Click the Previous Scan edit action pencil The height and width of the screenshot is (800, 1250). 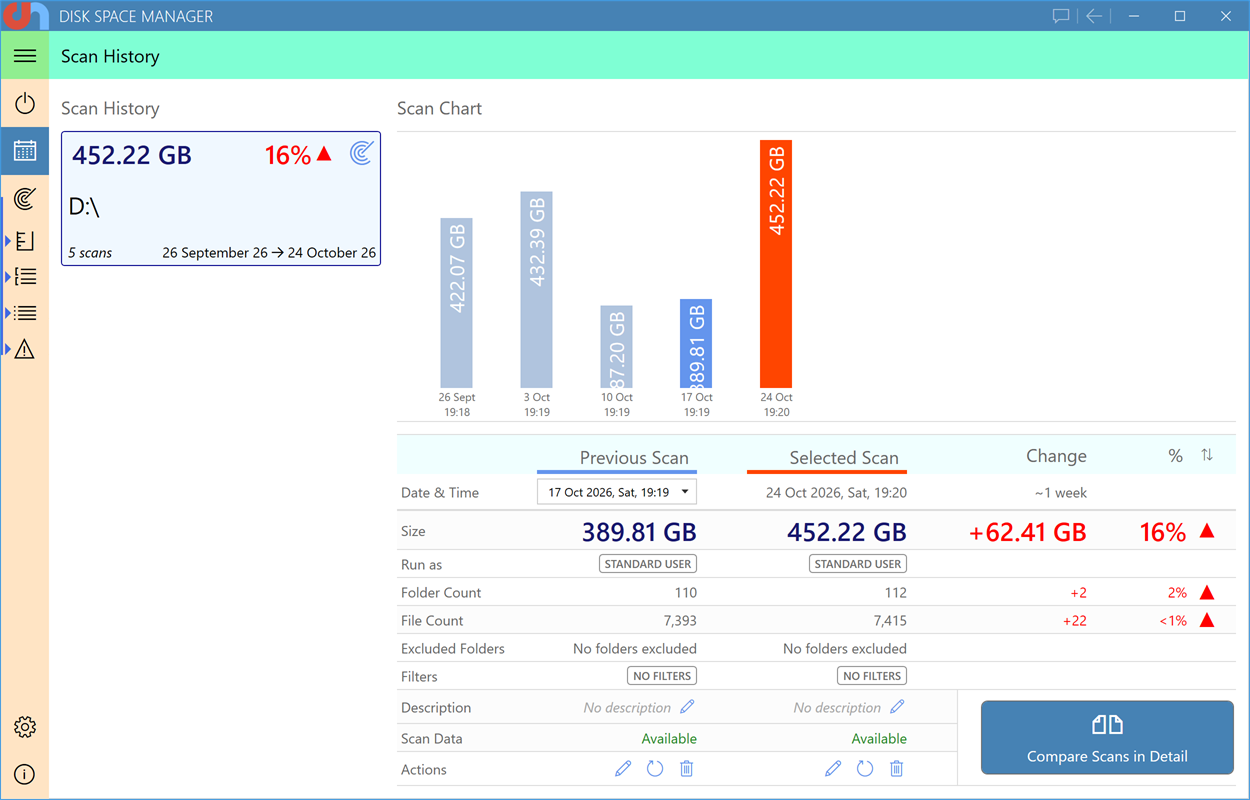coord(623,769)
